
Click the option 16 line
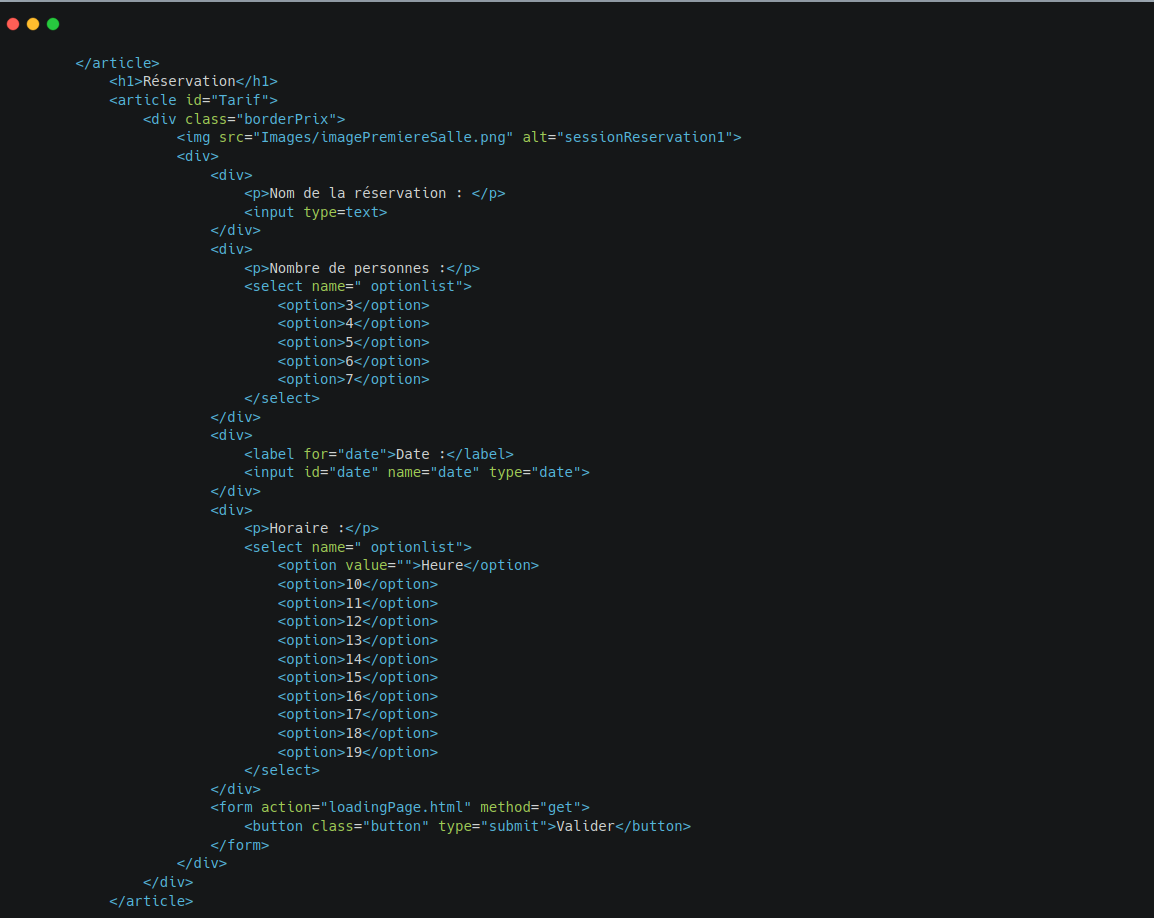[358, 696]
